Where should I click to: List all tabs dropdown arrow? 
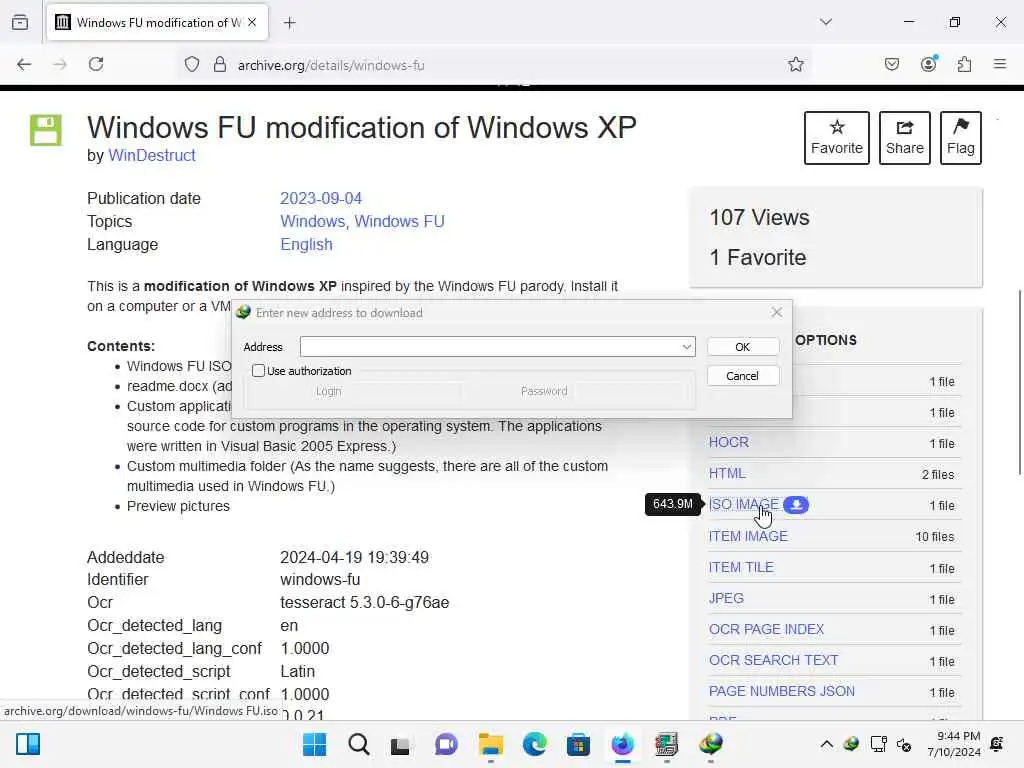[x=826, y=22]
